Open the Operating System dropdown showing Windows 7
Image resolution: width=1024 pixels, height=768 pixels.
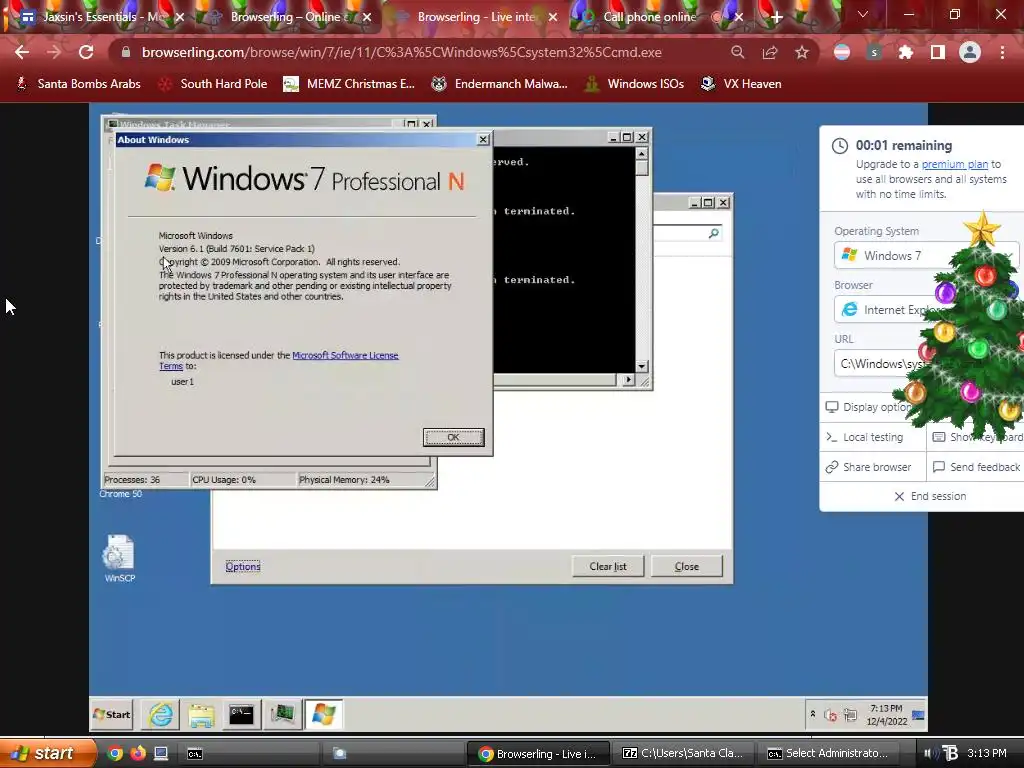pos(926,255)
